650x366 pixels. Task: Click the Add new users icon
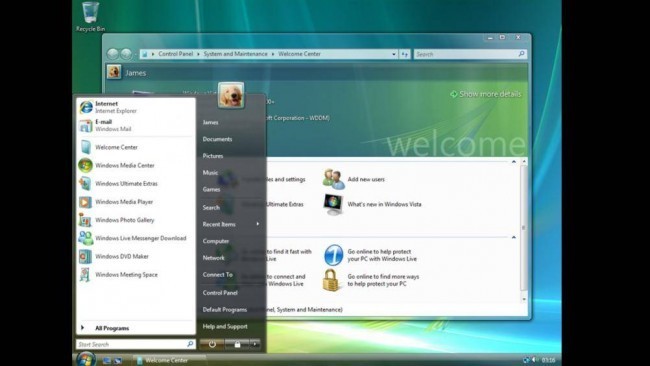coord(333,179)
